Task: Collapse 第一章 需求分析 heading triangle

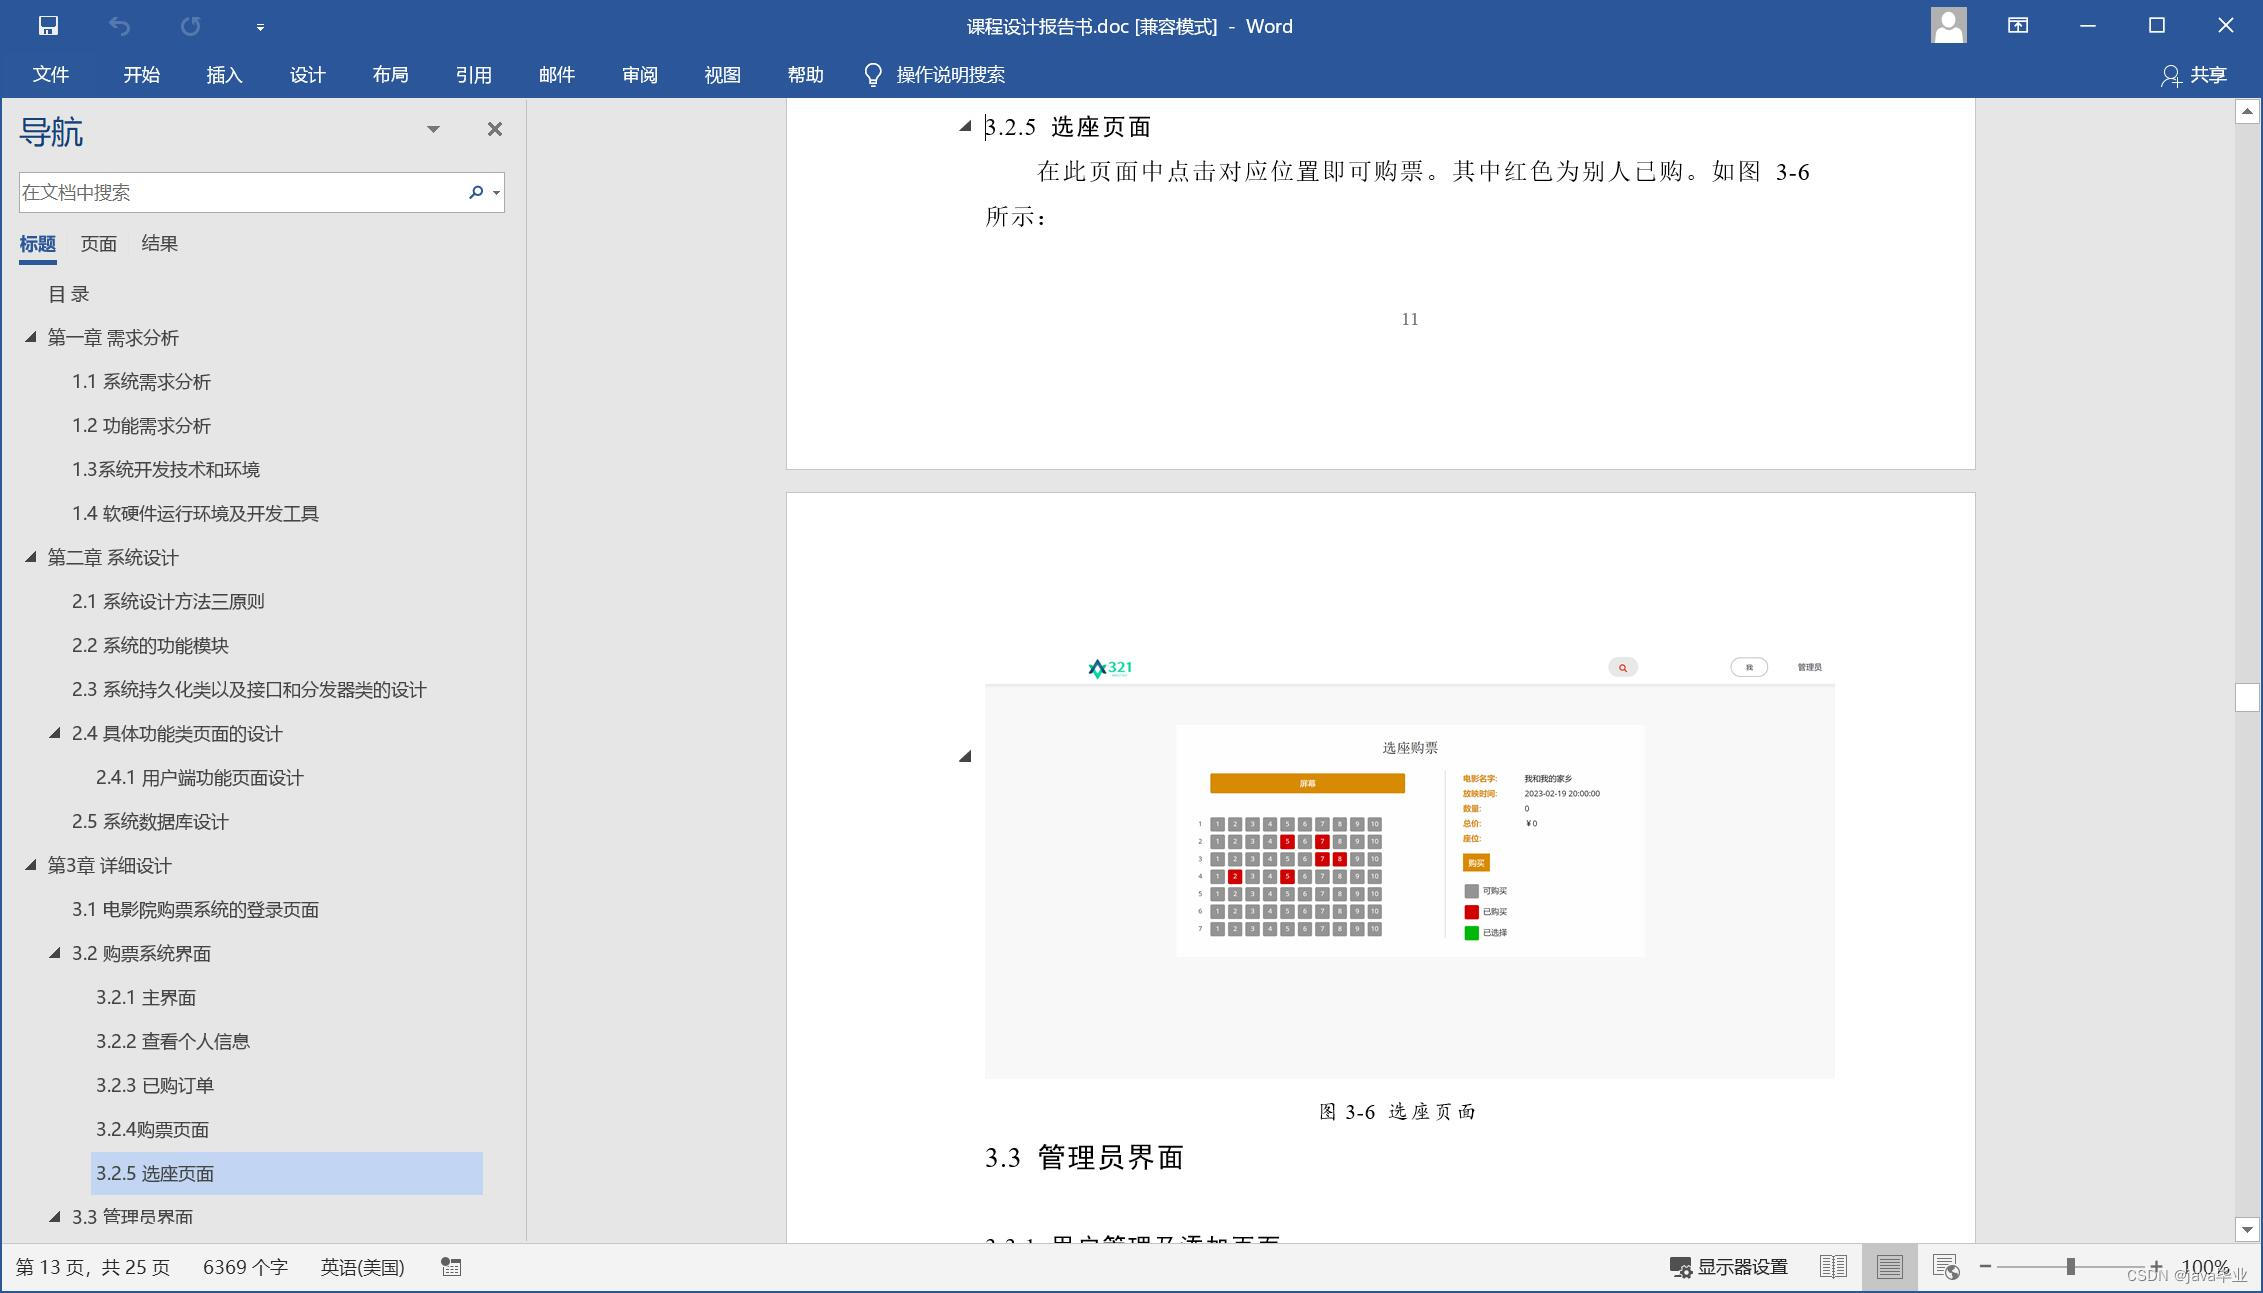Action: [31, 337]
